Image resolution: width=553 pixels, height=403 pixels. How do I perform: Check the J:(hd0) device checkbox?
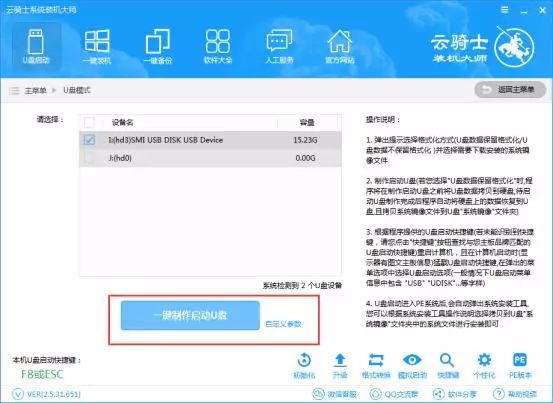(x=89, y=158)
